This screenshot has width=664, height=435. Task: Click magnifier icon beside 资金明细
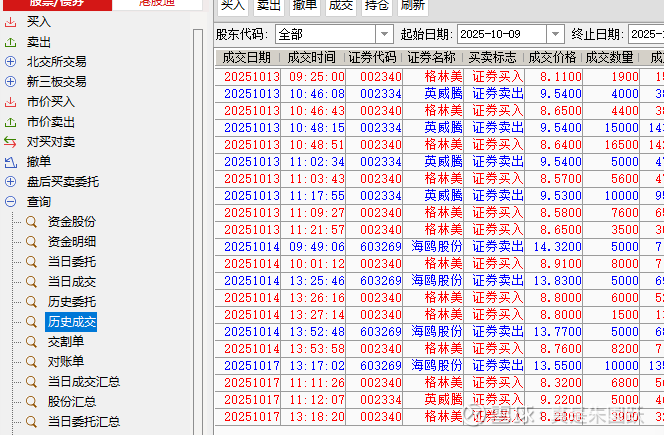pyautogui.click(x=31, y=242)
